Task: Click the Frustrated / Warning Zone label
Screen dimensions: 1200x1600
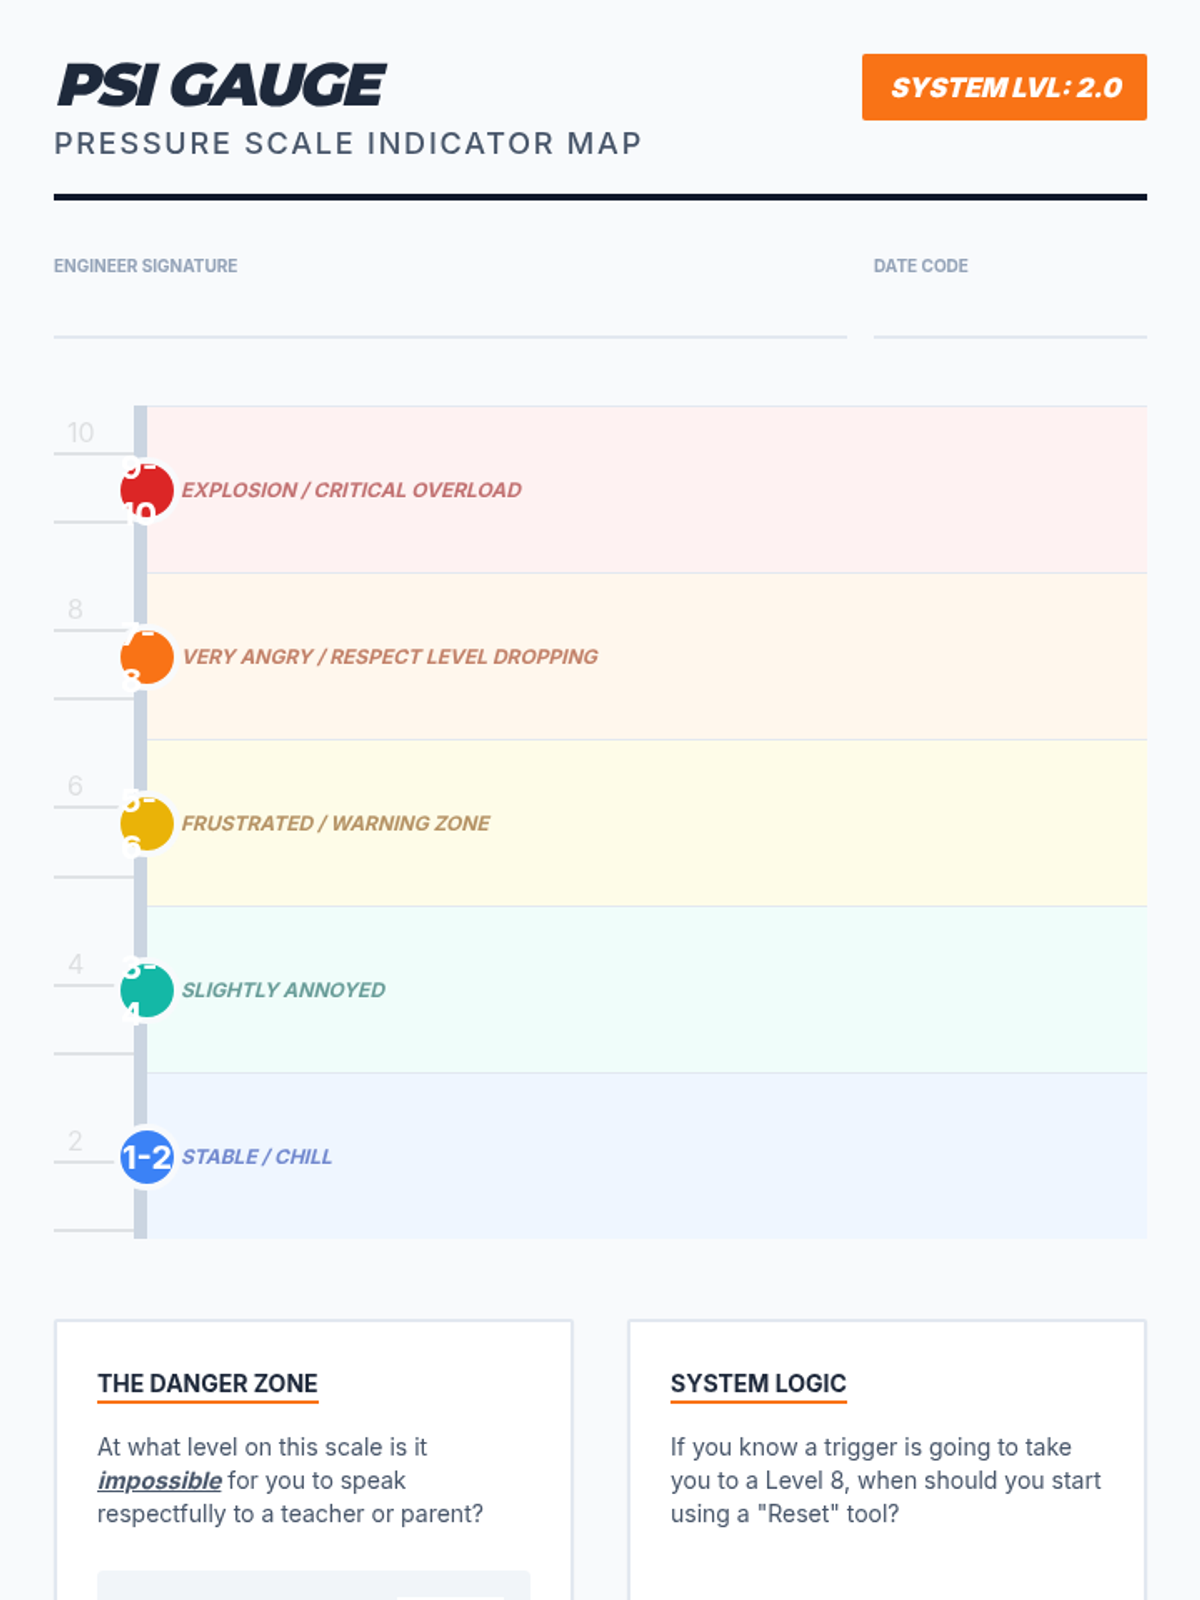Action: click(335, 824)
